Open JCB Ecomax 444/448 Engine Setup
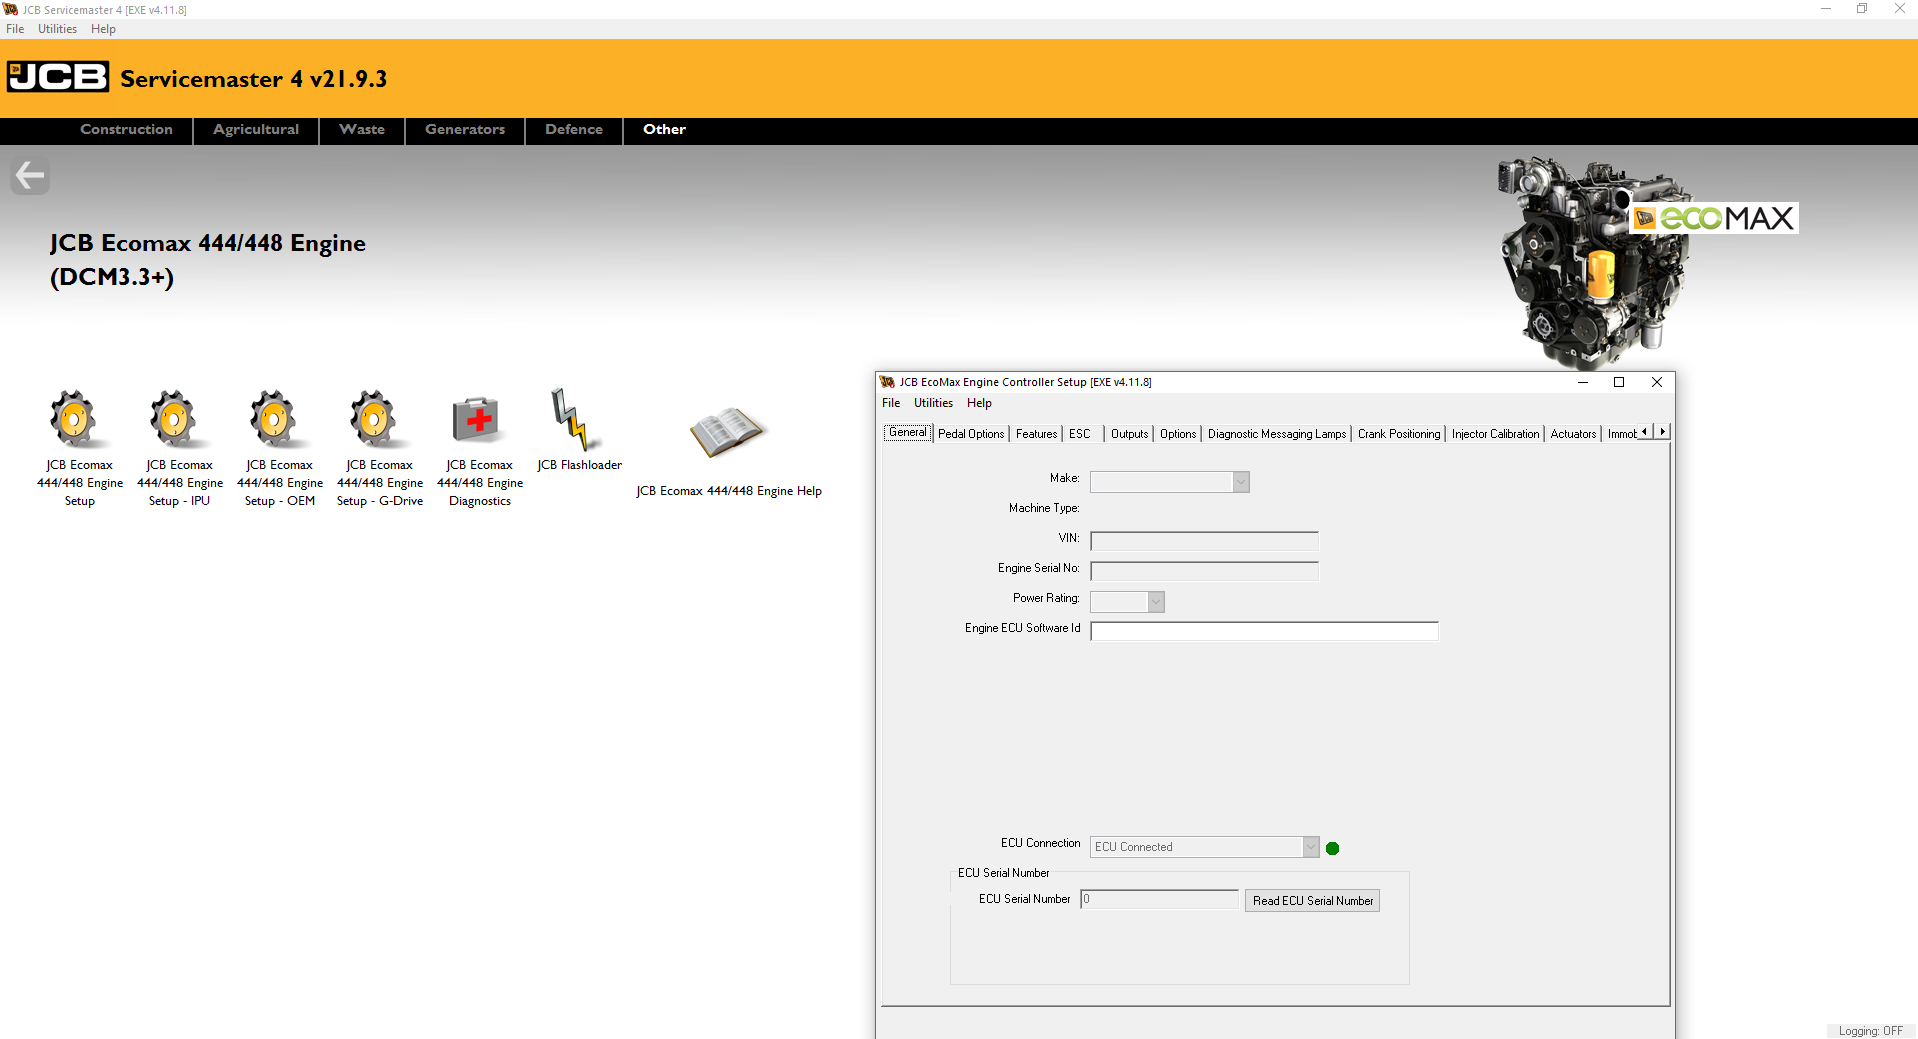 78,420
